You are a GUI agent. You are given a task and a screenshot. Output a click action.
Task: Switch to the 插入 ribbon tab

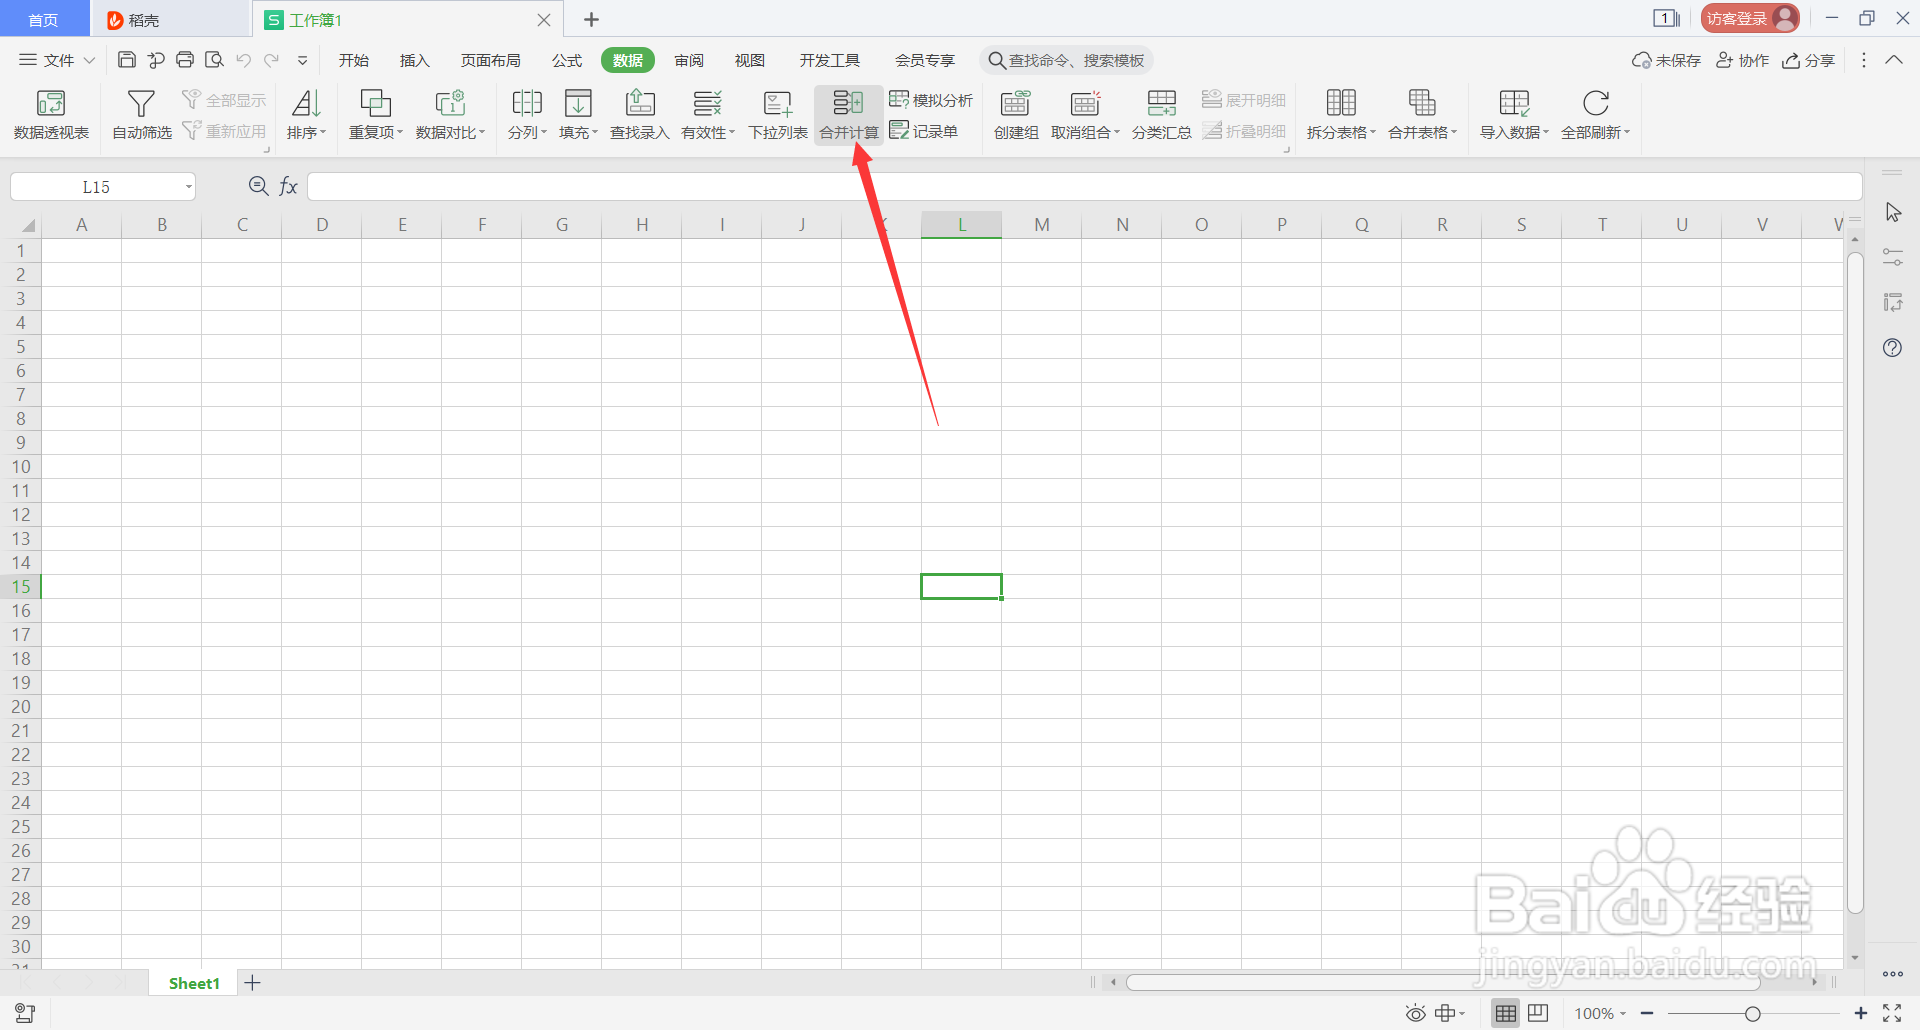[414, 60]
